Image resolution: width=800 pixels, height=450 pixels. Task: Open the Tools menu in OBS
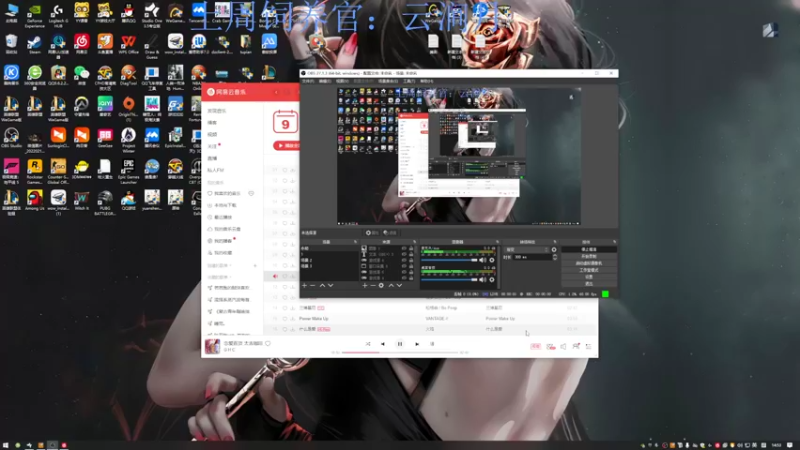409,81
